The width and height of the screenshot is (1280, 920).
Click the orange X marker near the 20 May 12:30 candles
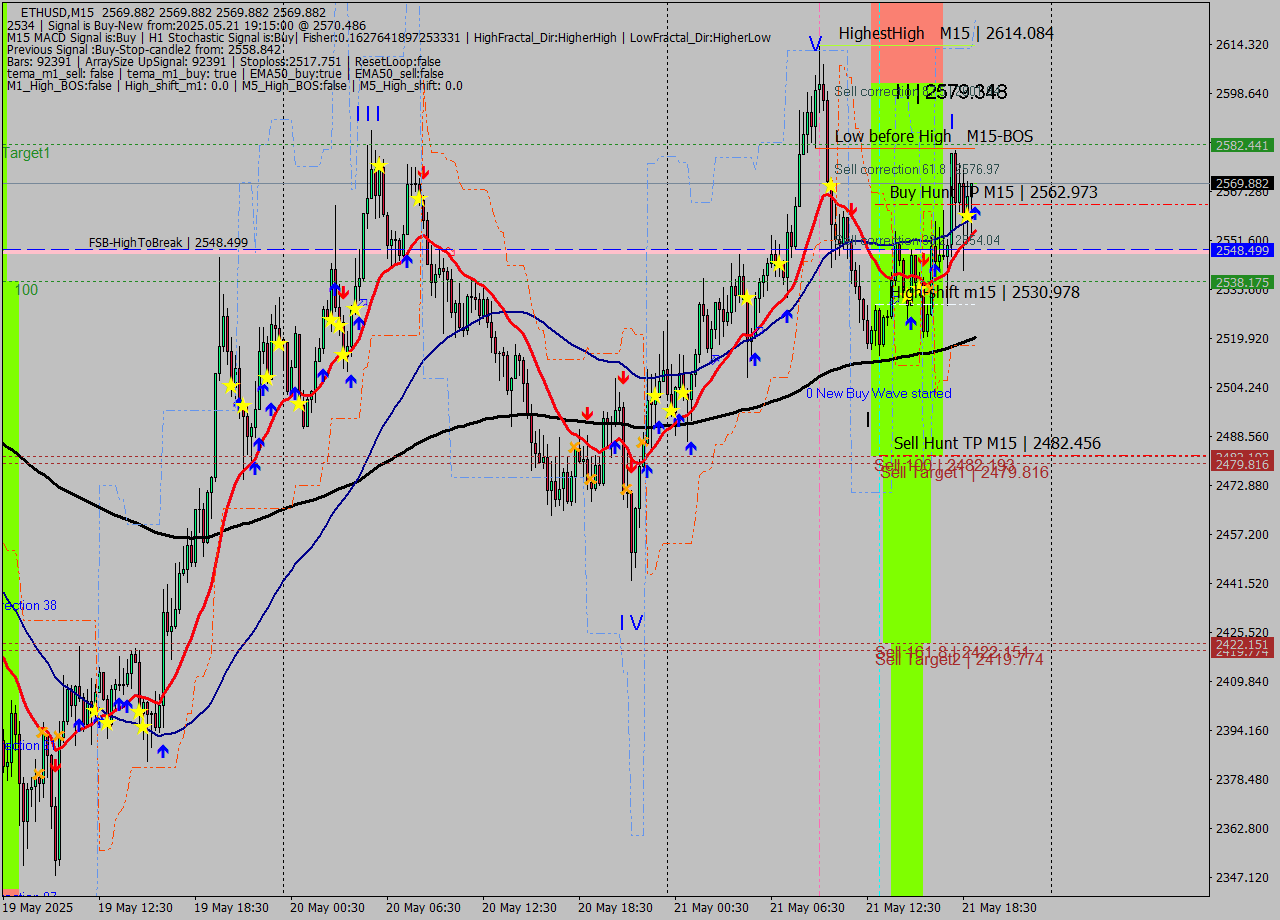click(575, 447)
